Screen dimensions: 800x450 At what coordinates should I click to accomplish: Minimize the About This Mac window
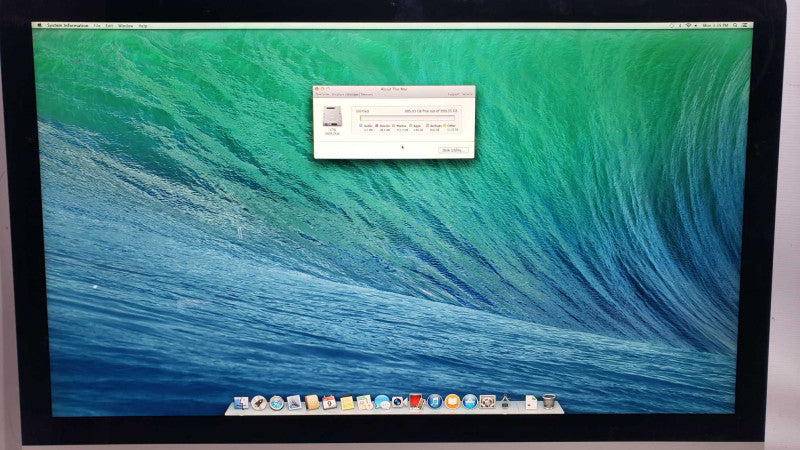pyautogui.click(x=322, y=89)
